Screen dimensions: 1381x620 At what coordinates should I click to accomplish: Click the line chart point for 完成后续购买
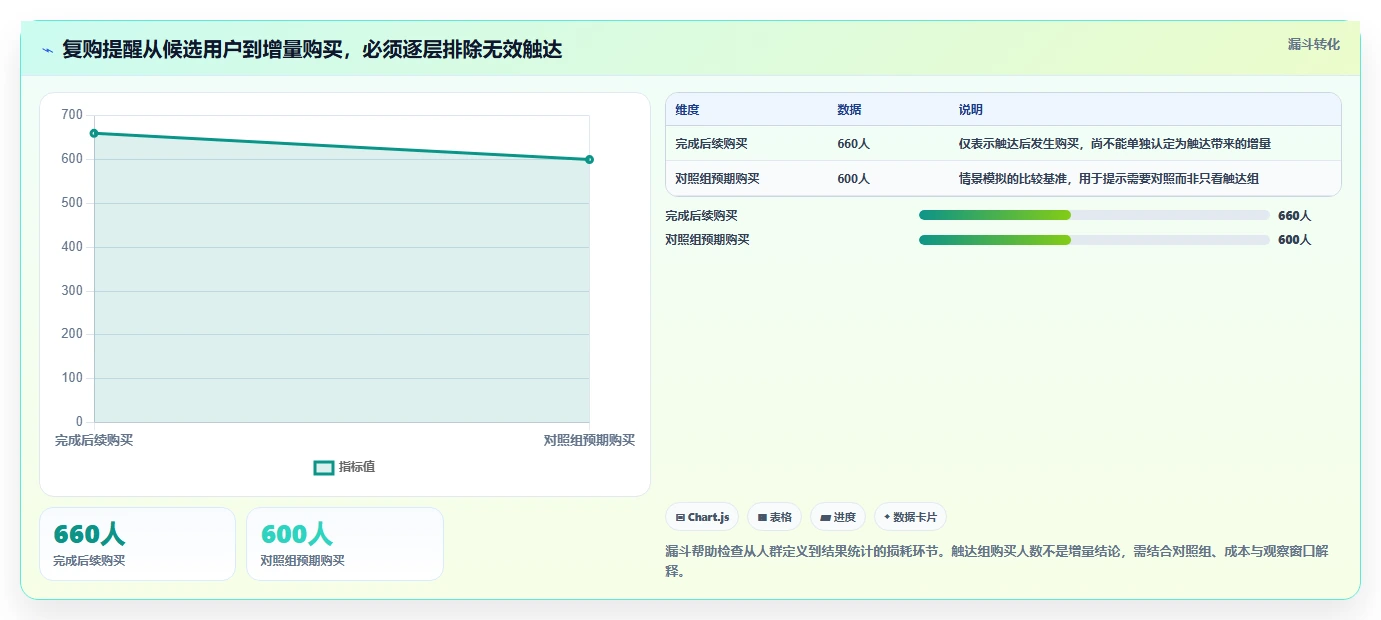coord(94,133)
